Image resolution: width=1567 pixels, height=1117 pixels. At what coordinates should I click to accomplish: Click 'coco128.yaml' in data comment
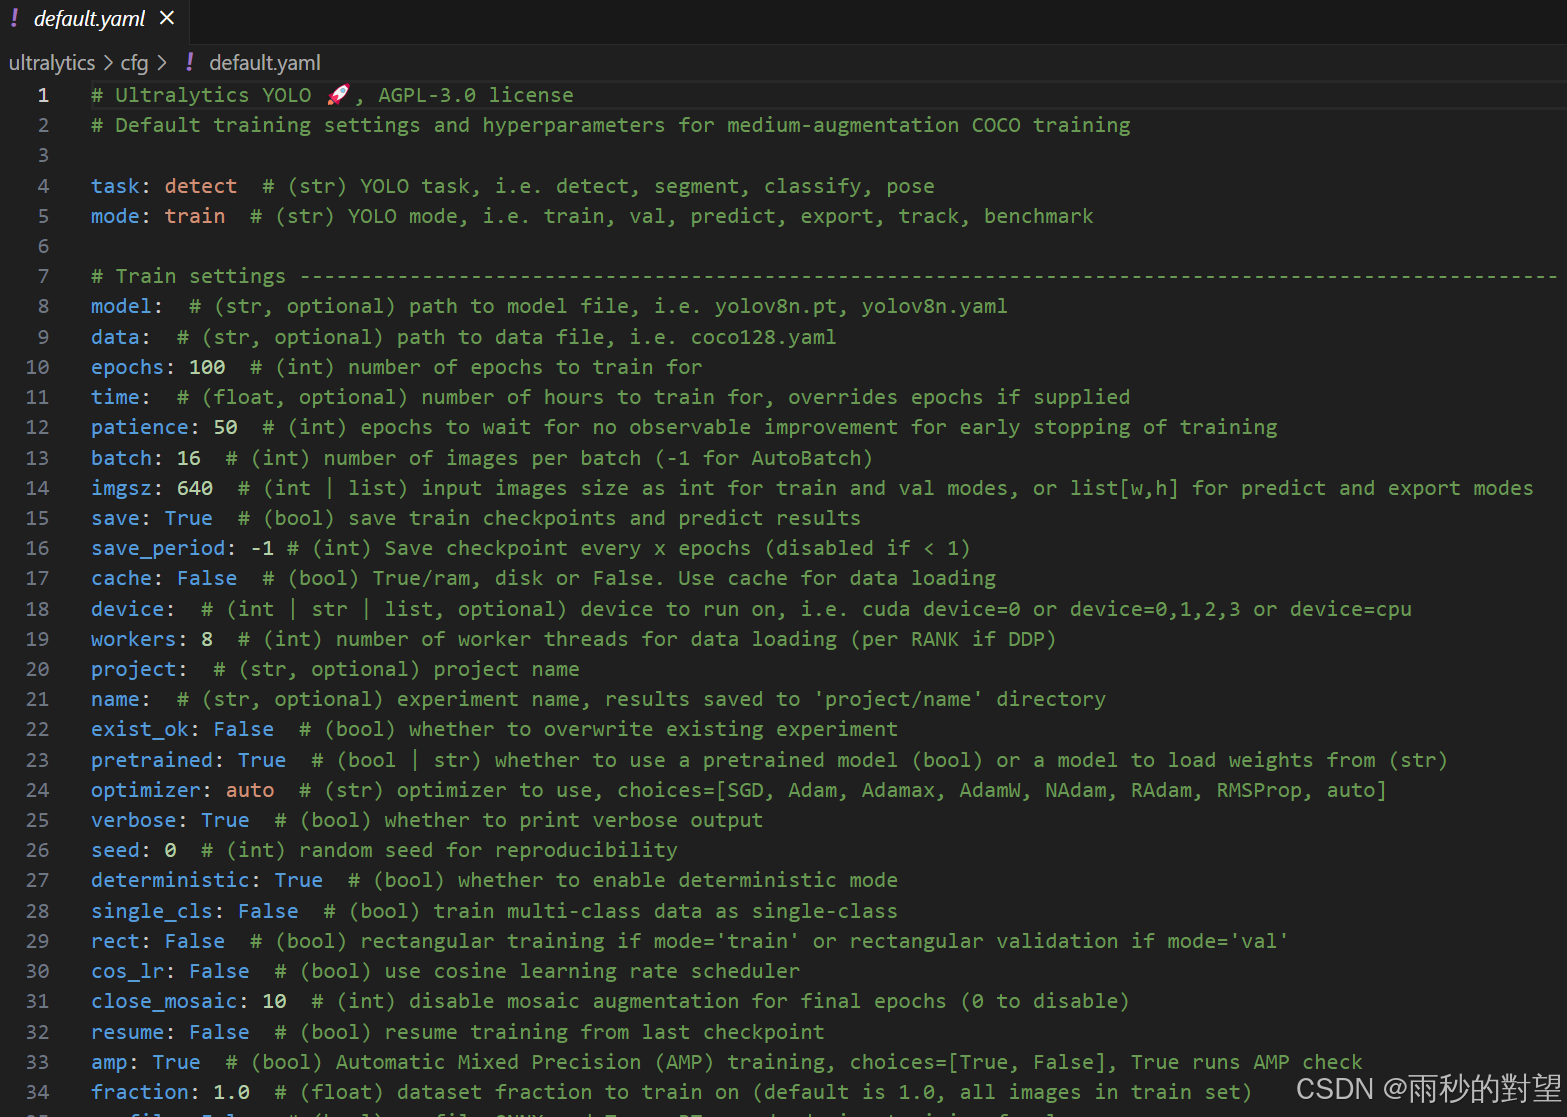click(763, 337)
